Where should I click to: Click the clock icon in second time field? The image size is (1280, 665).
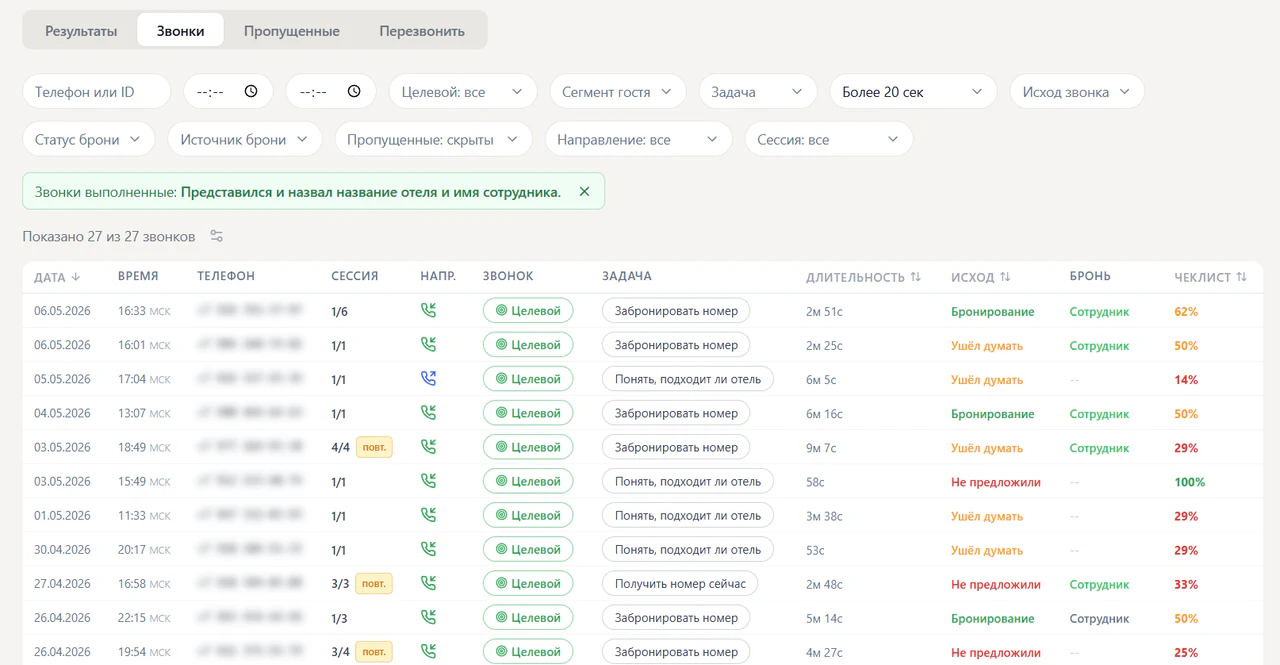point(354,91)
